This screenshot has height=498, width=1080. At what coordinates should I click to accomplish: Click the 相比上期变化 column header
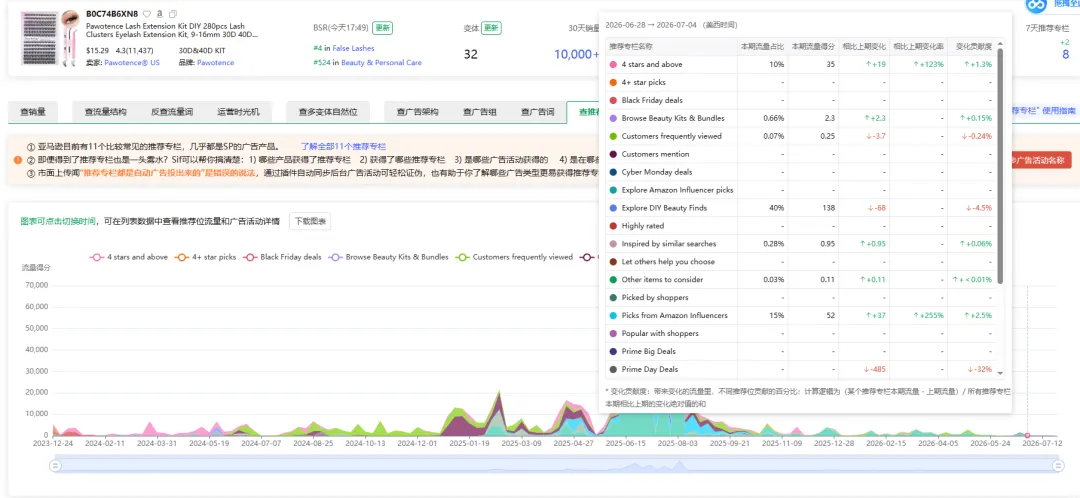point(864,47)
